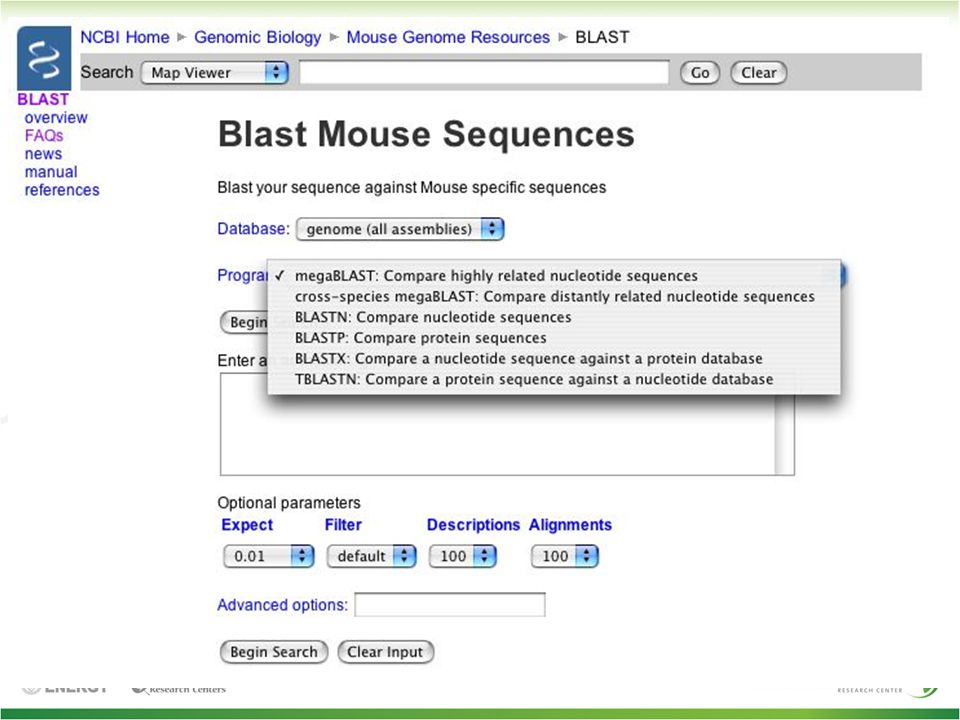The image size is (960, 720).
Task: Open the Alignments 100 dropdown
Action: pyautogui.click(x=564, y=556)
